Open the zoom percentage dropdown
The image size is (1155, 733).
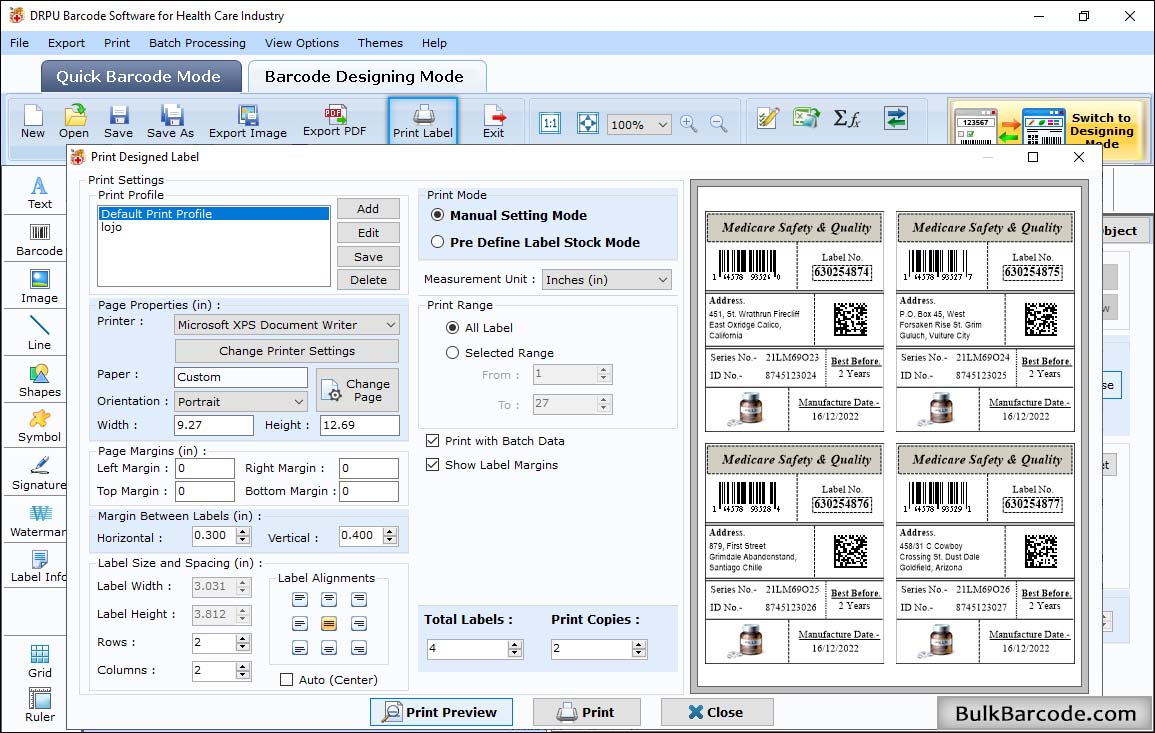pyautogui.click(x=639, y=124)
